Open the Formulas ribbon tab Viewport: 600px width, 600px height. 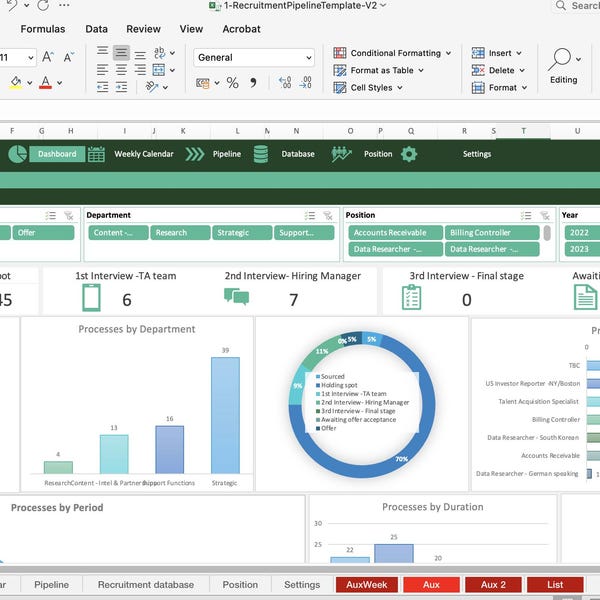click(x=43, y=29)
